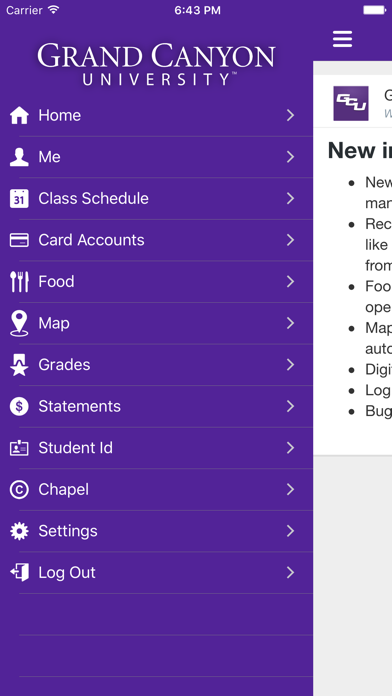
Task: Expand the Chapel row chevron
Action: tap(290, 489)
